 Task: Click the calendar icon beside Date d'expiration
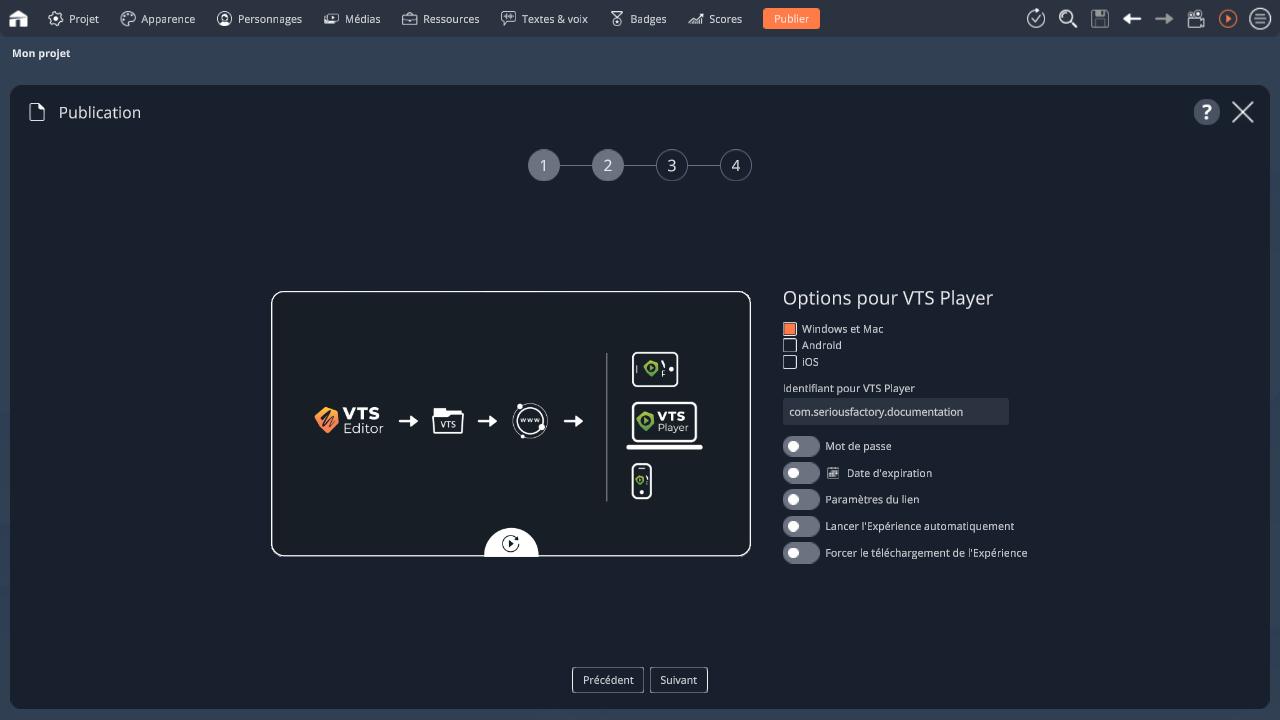tap(833, 473)
